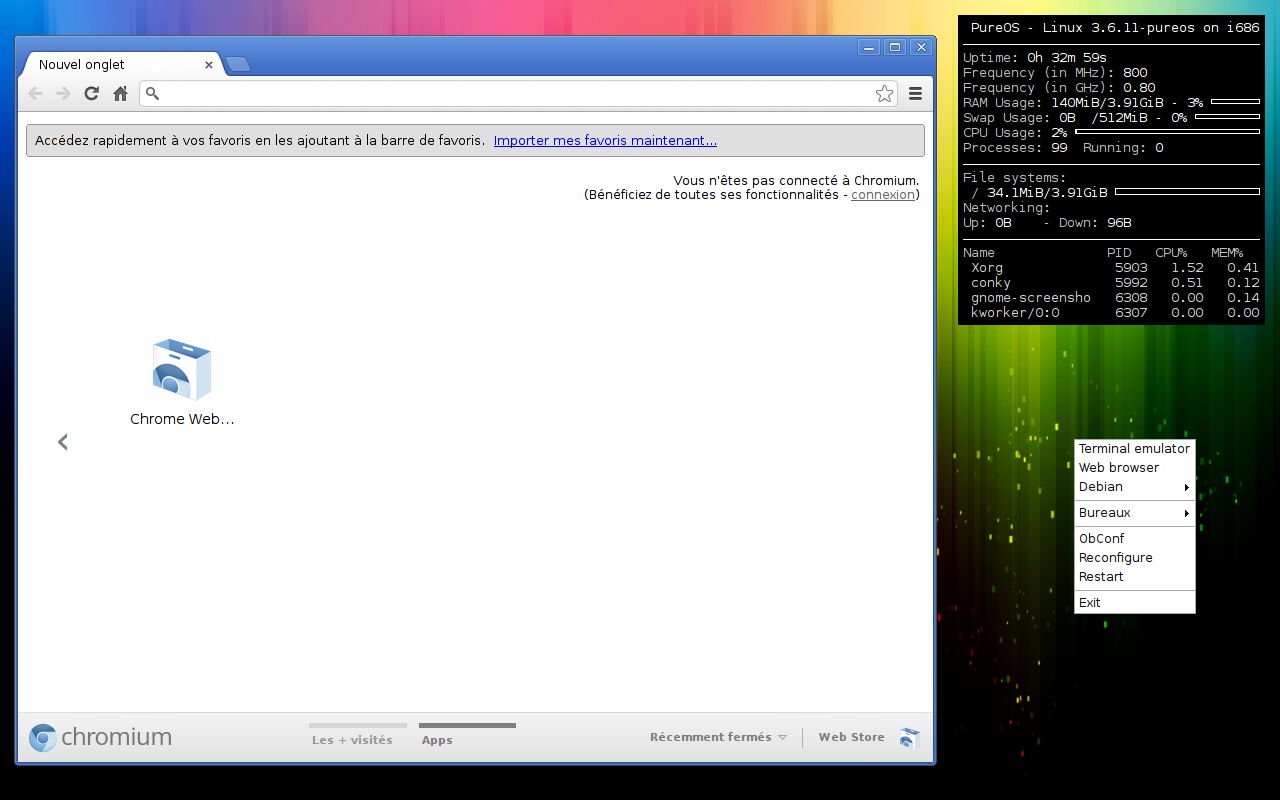The height and width of the screenshot is (800, 1280).
Task: Click the connexion sign-in link
Action: pos(882,195)
